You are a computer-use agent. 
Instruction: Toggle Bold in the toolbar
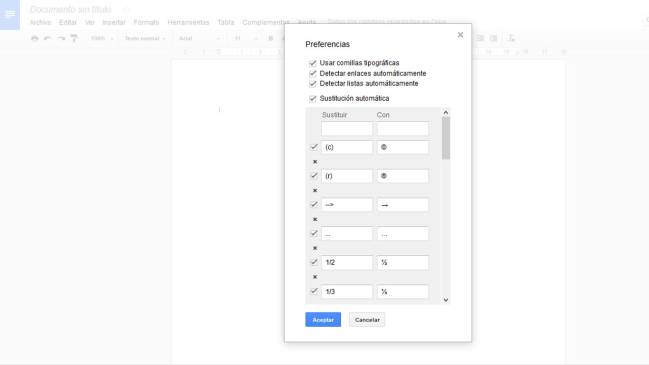271,38
